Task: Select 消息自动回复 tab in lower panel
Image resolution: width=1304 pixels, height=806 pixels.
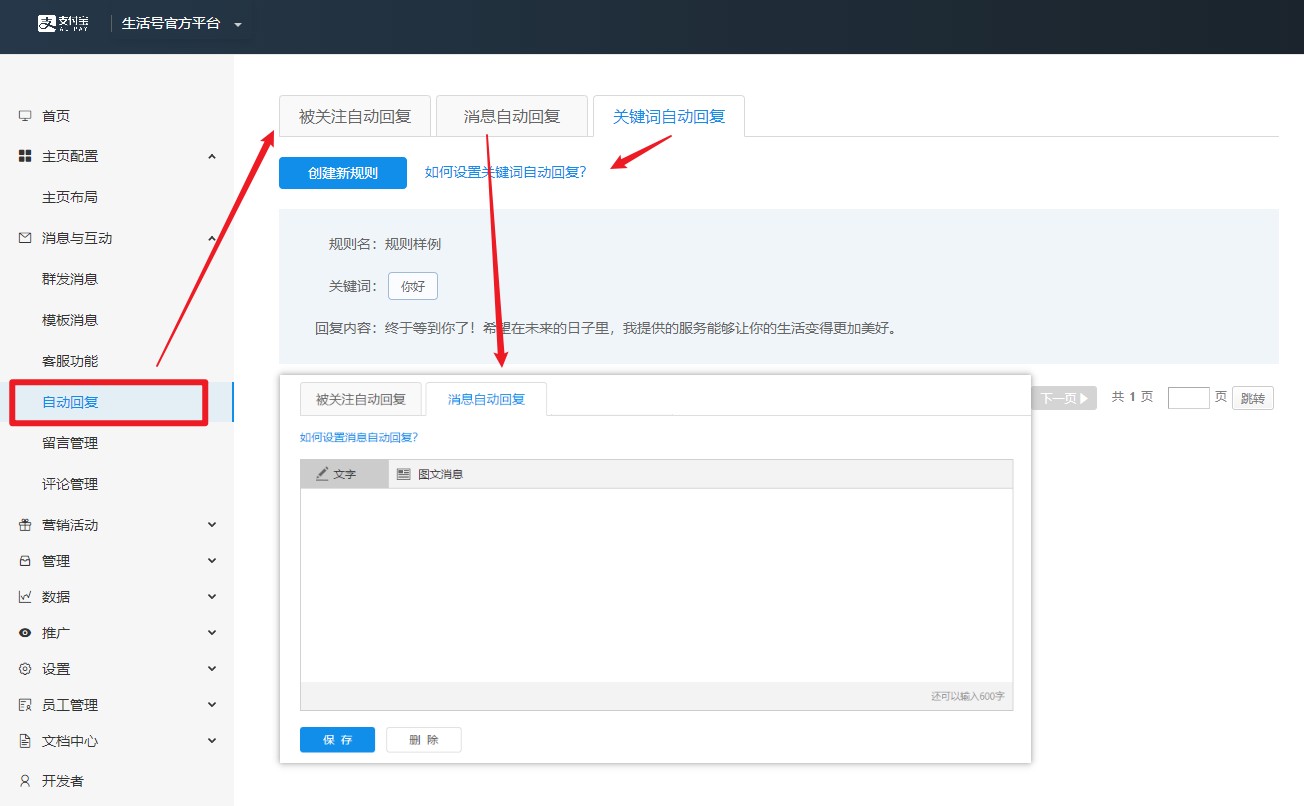Action: coord(486,399)
